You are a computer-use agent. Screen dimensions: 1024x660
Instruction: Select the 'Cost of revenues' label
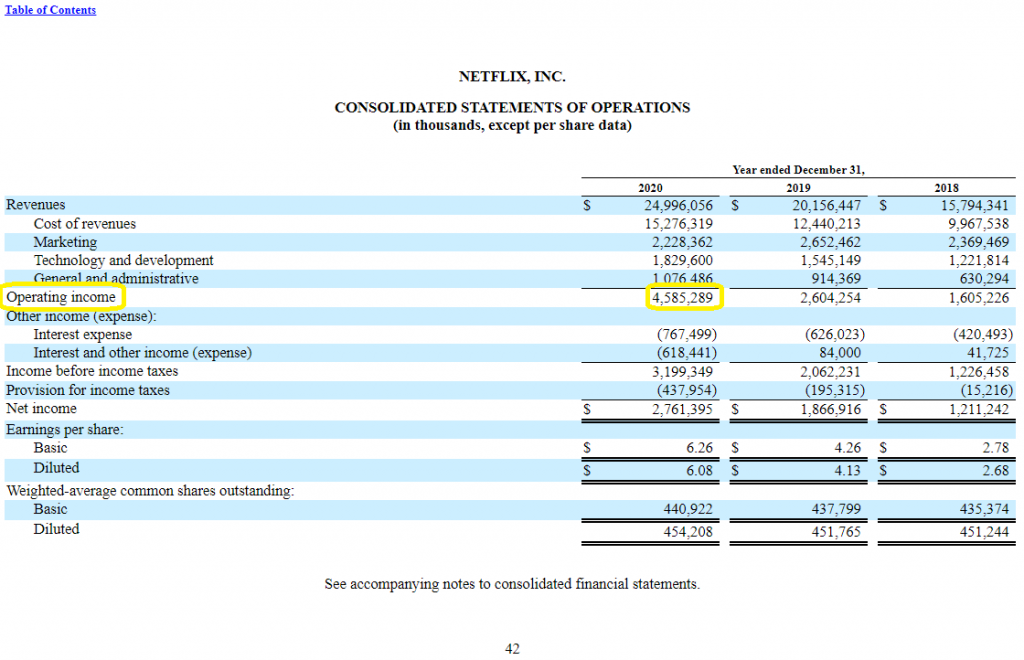pos(85,224)
